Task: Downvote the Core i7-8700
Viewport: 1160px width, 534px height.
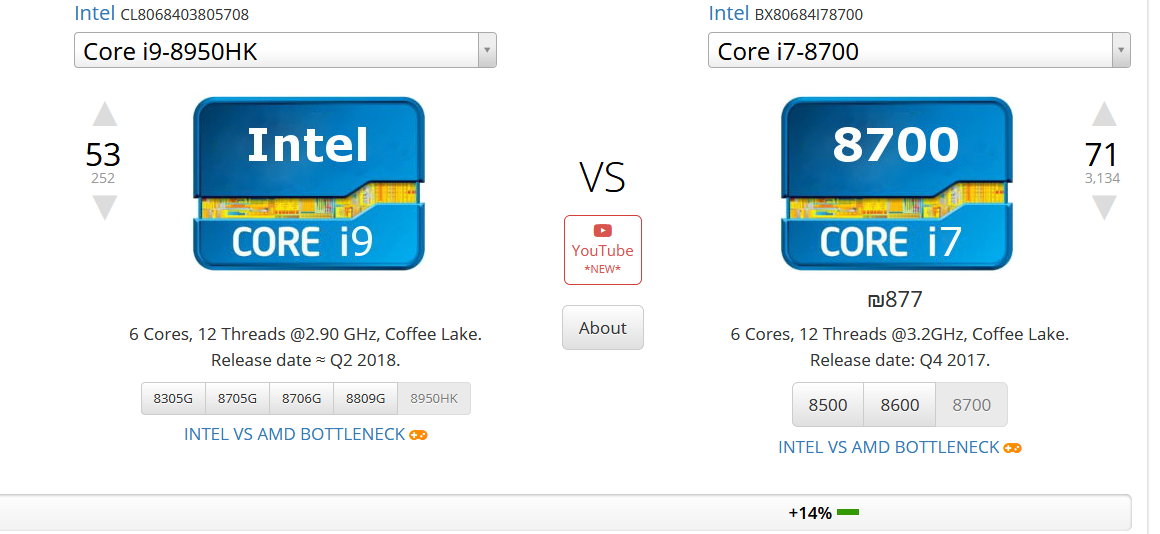Action: [1104, 208]
